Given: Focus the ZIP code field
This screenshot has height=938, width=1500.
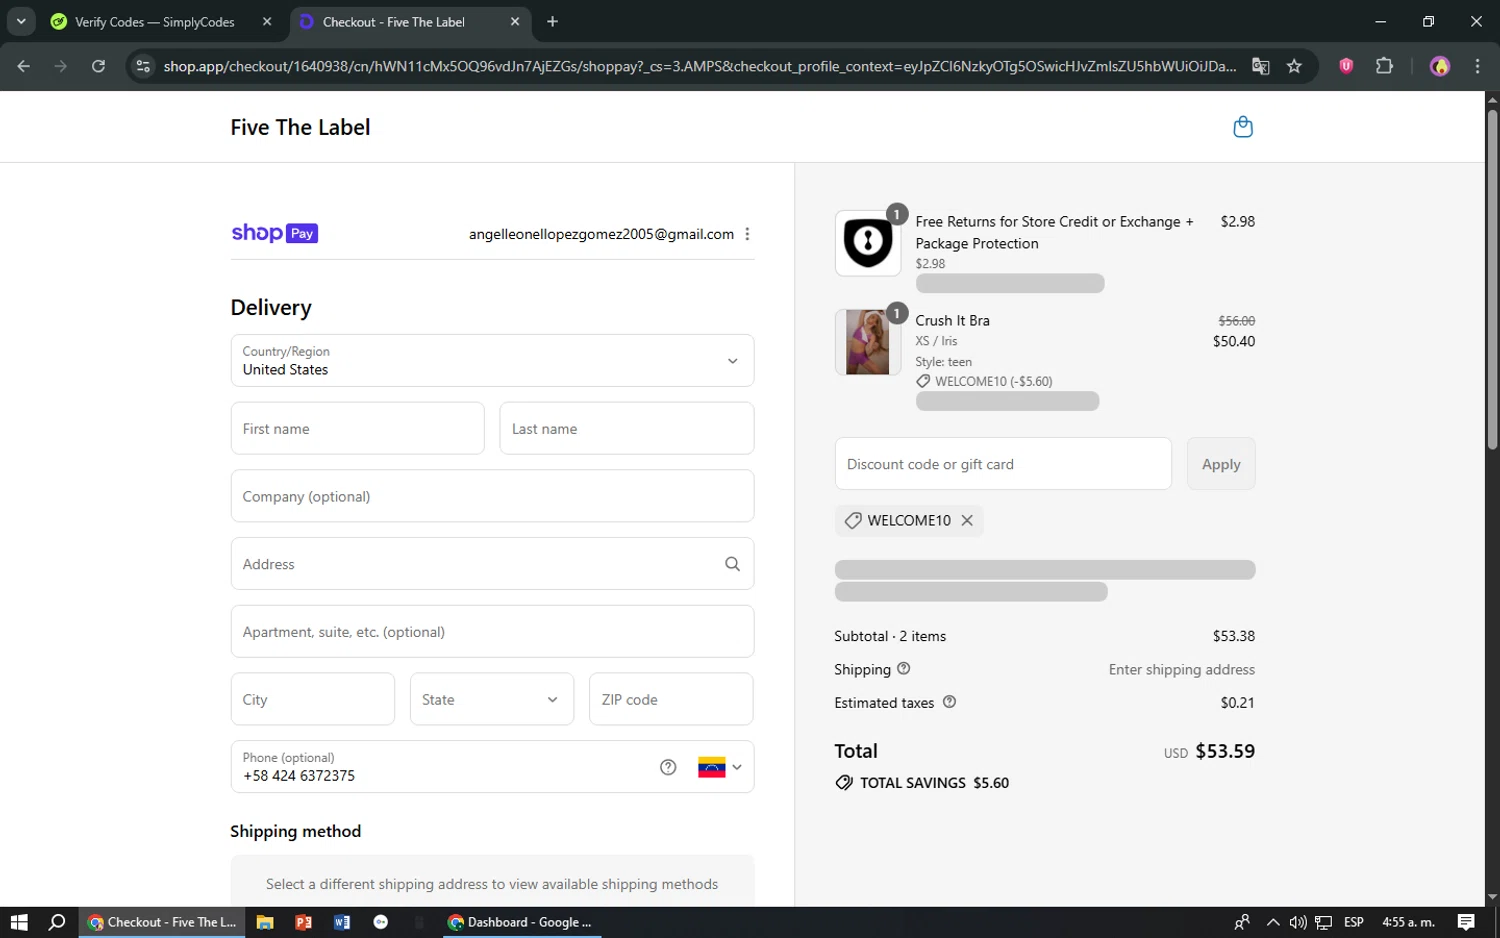Looking at the screenshot, I should click(x=671, y=699).
